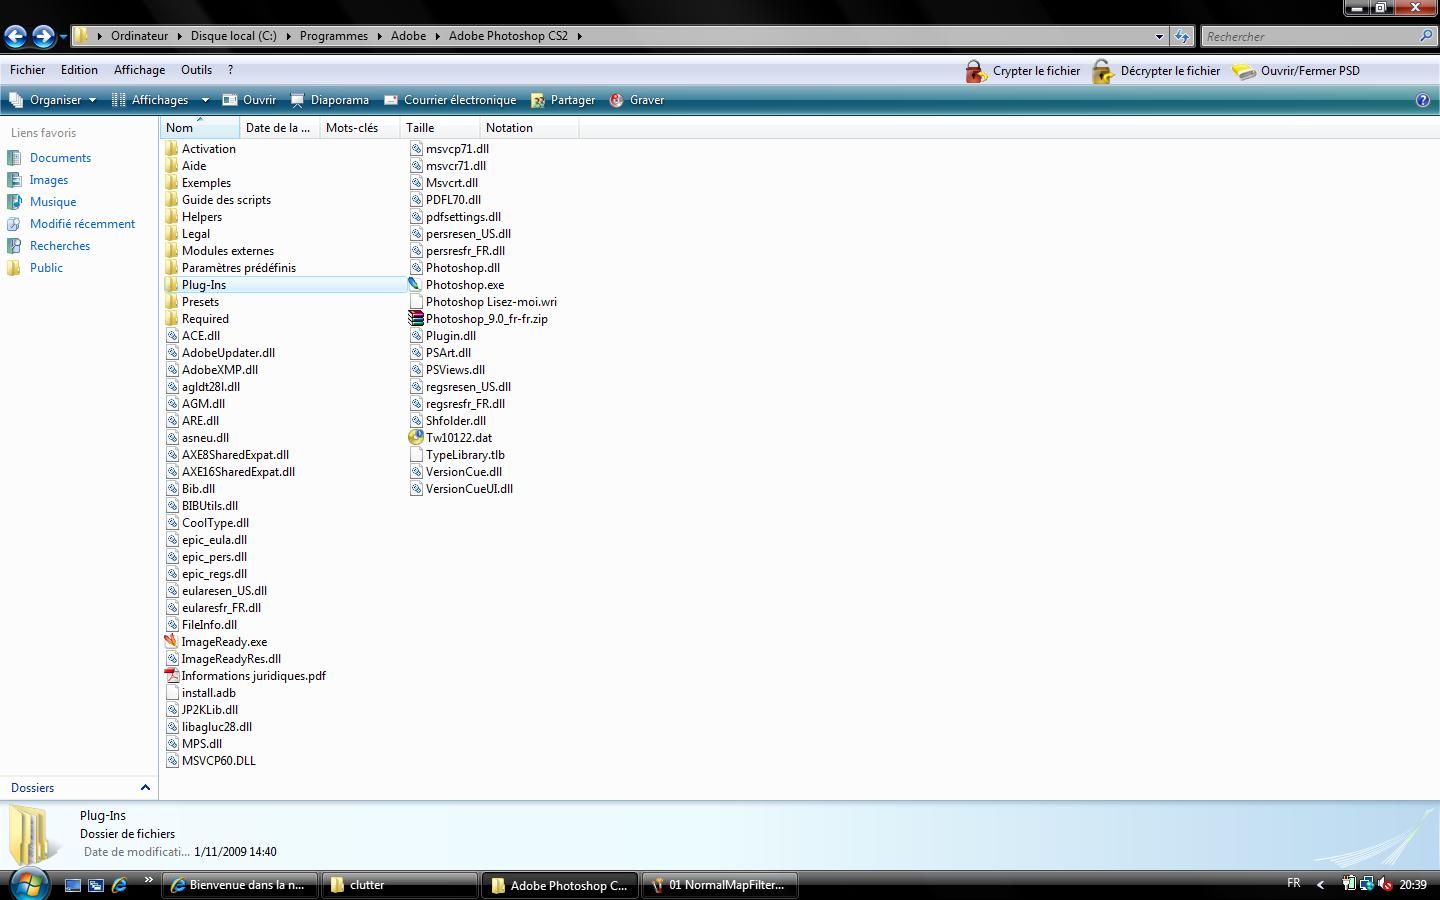This screenshot has height=900, width=1440.
Task: Sort by the Taille column header
Action: tap(439, 128)
